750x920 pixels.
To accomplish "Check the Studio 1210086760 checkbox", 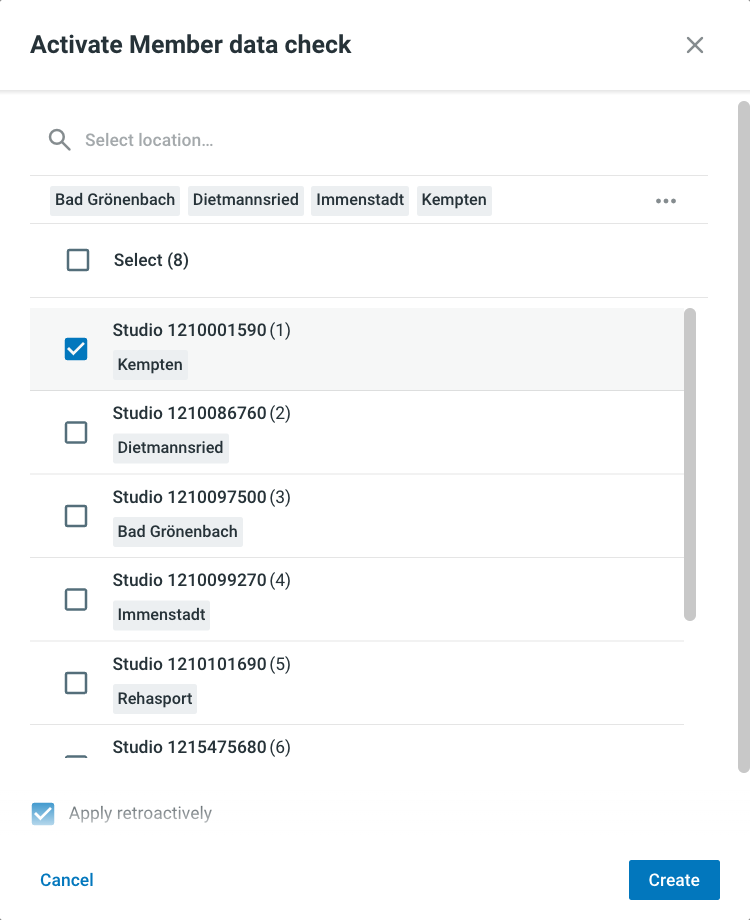I will pos(76,432).
